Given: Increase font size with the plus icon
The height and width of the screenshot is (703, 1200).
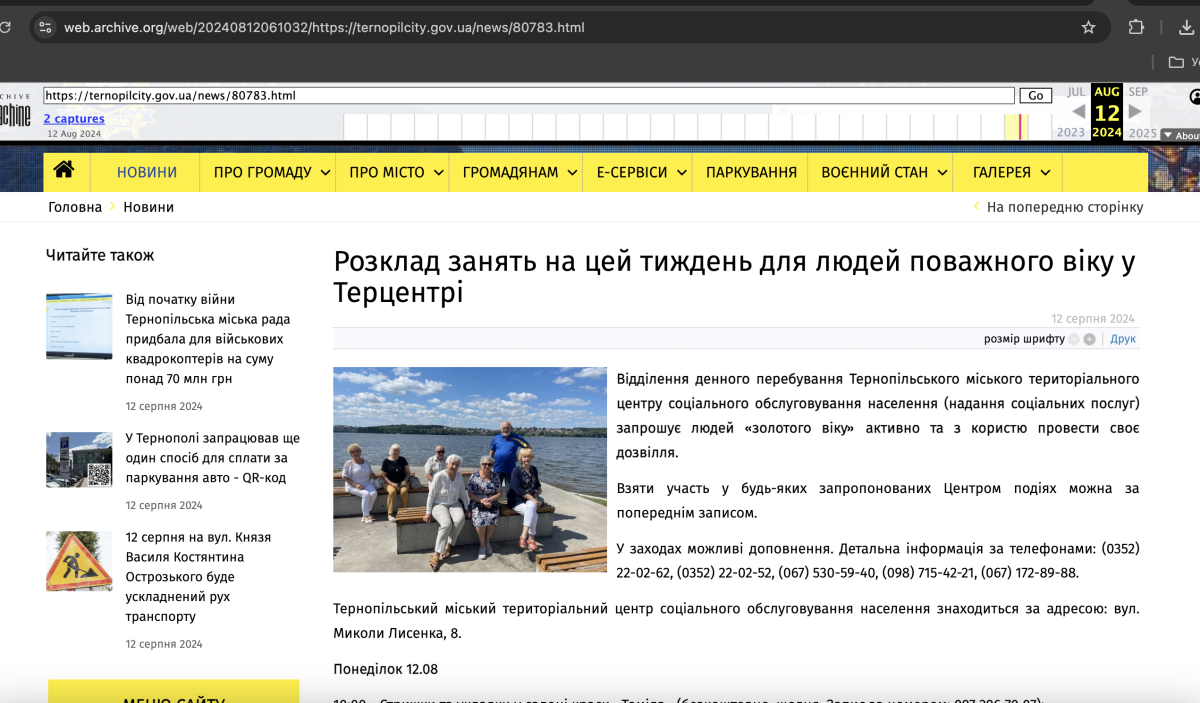Looking at the screenshot, I should [x=1089, y=339].
